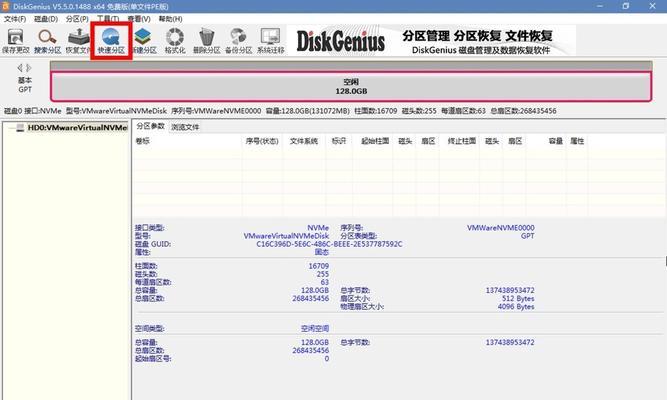Launch the 恢复文件 file recovery tool
Image resolution: width=667 pixels, height=400 pixels.
click(78, 41)
